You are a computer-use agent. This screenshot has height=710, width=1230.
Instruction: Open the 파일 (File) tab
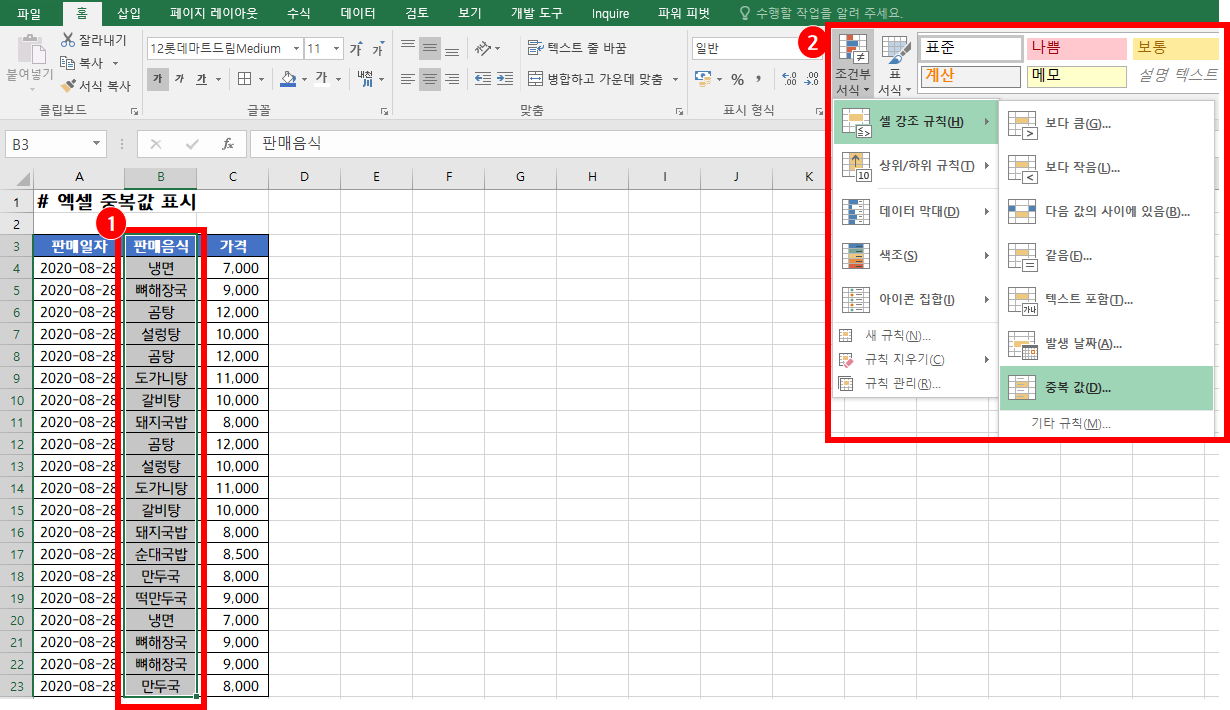click(x=29, y=14)
